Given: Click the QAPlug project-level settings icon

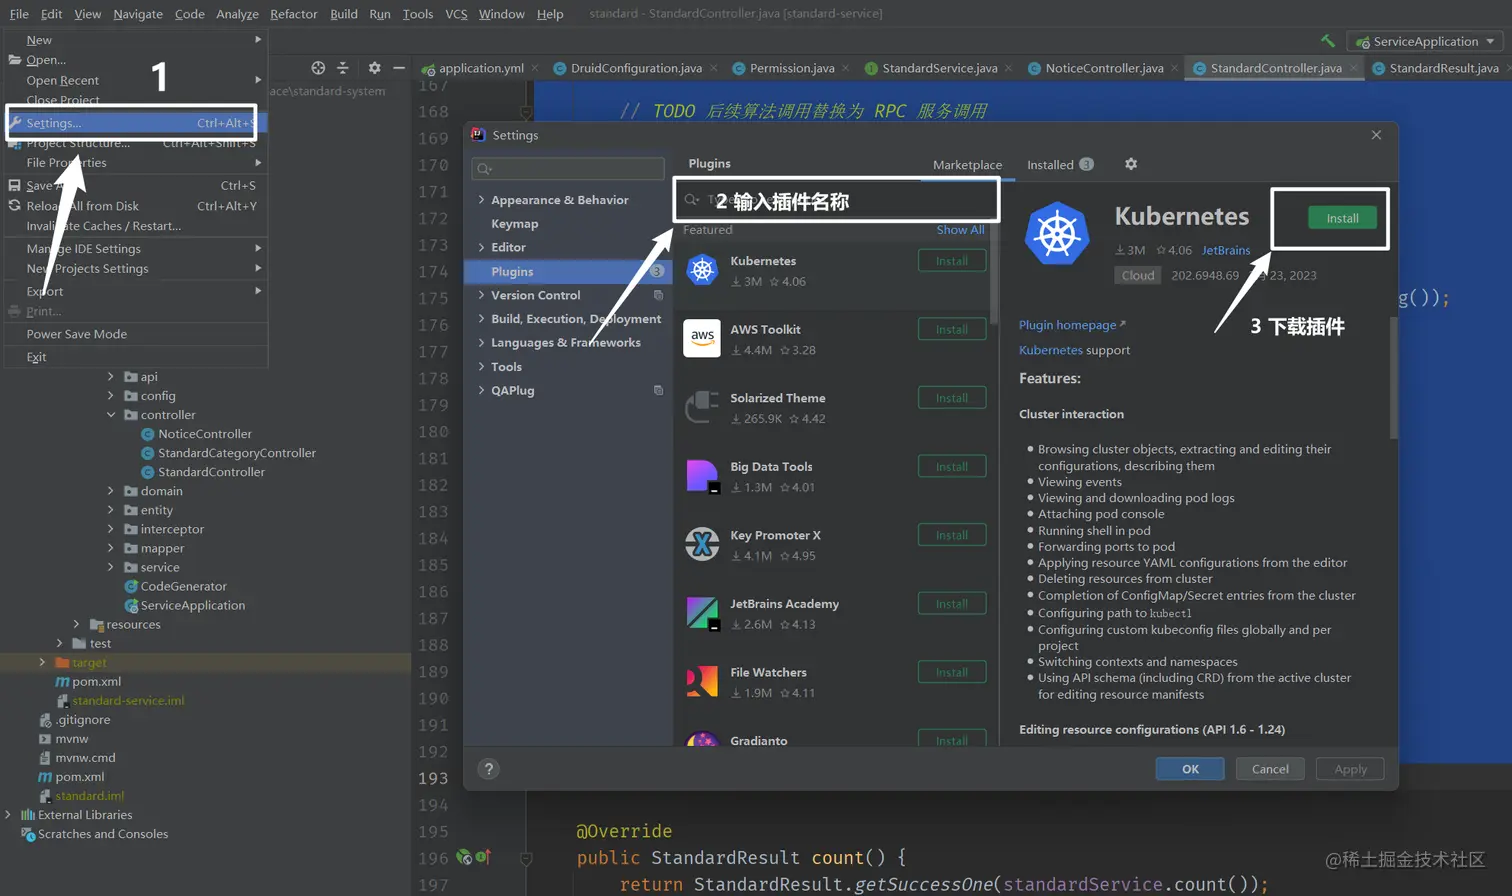Looking at the screenshot, I should (658, 390).
